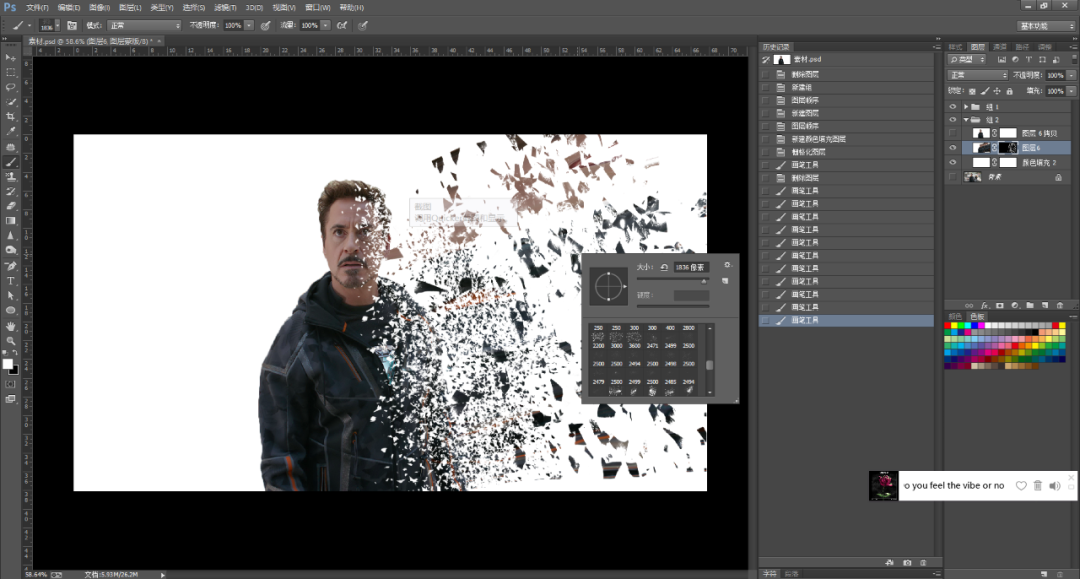This screenshot has height=579, width=1080.
Task: Open layer filter type dropdown
Action: pyautogui.click(x=967, y=60)
